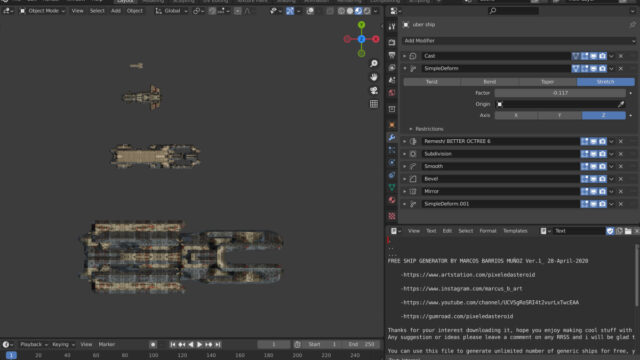
Task: Open the Object Constraints properties tab
Action: (392, 175)
